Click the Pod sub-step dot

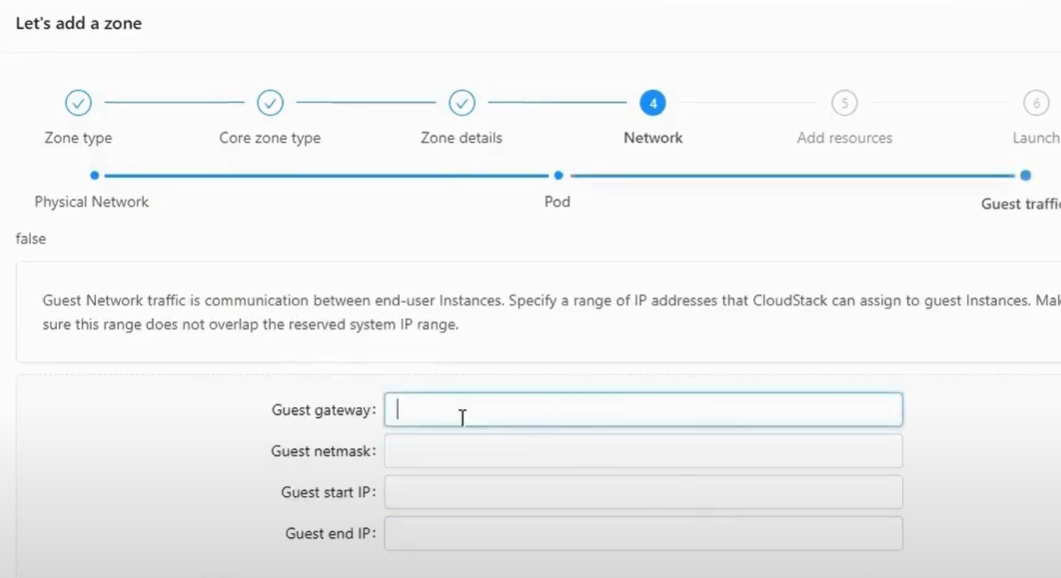coord(558,175)
